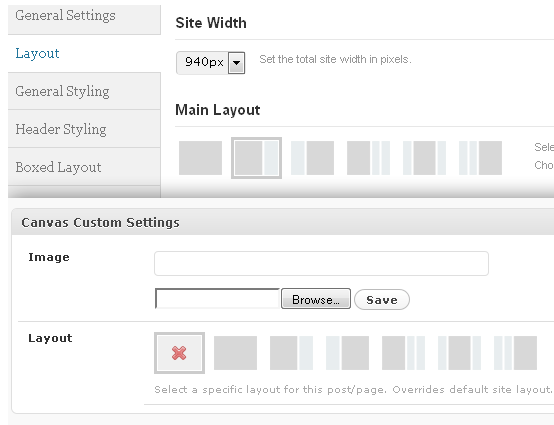Image resolution: width=554 pixels, height=425 pixels.
Task: Click the Main Layout heading
Action: (x=218, y=110)
